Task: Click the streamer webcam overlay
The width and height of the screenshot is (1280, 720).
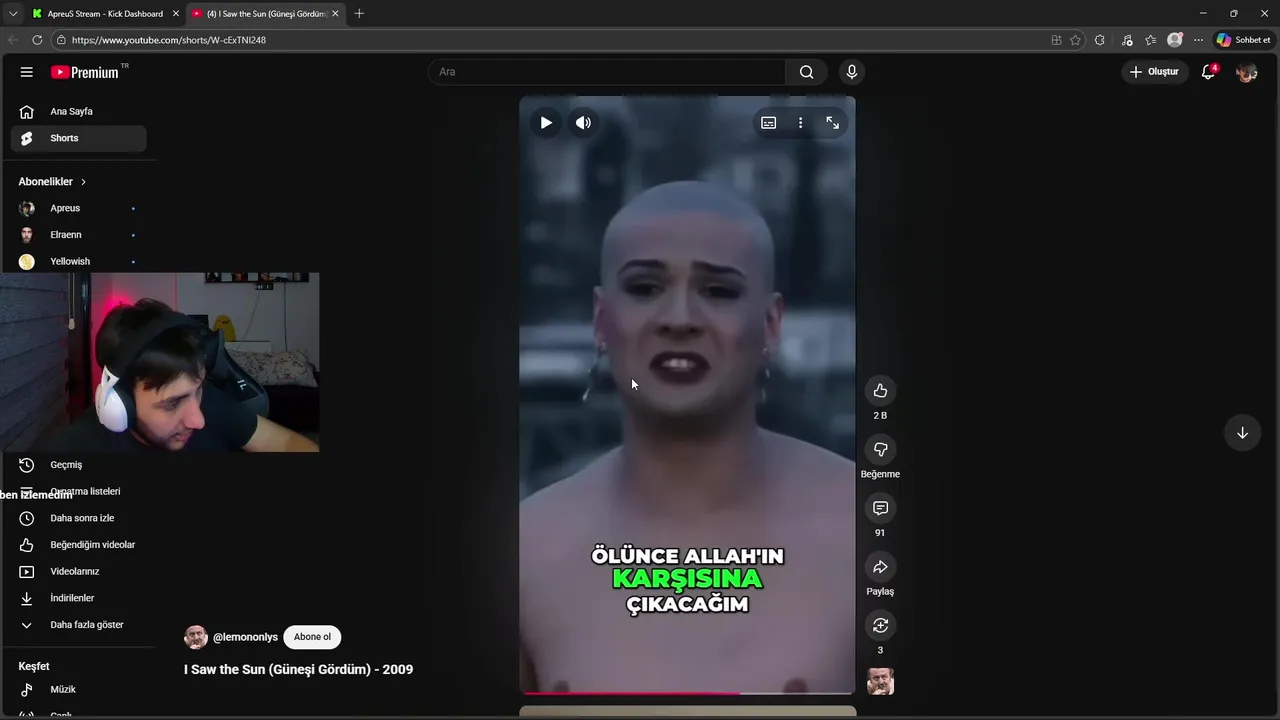Action: pyautogui.click(x=160, y=362)
